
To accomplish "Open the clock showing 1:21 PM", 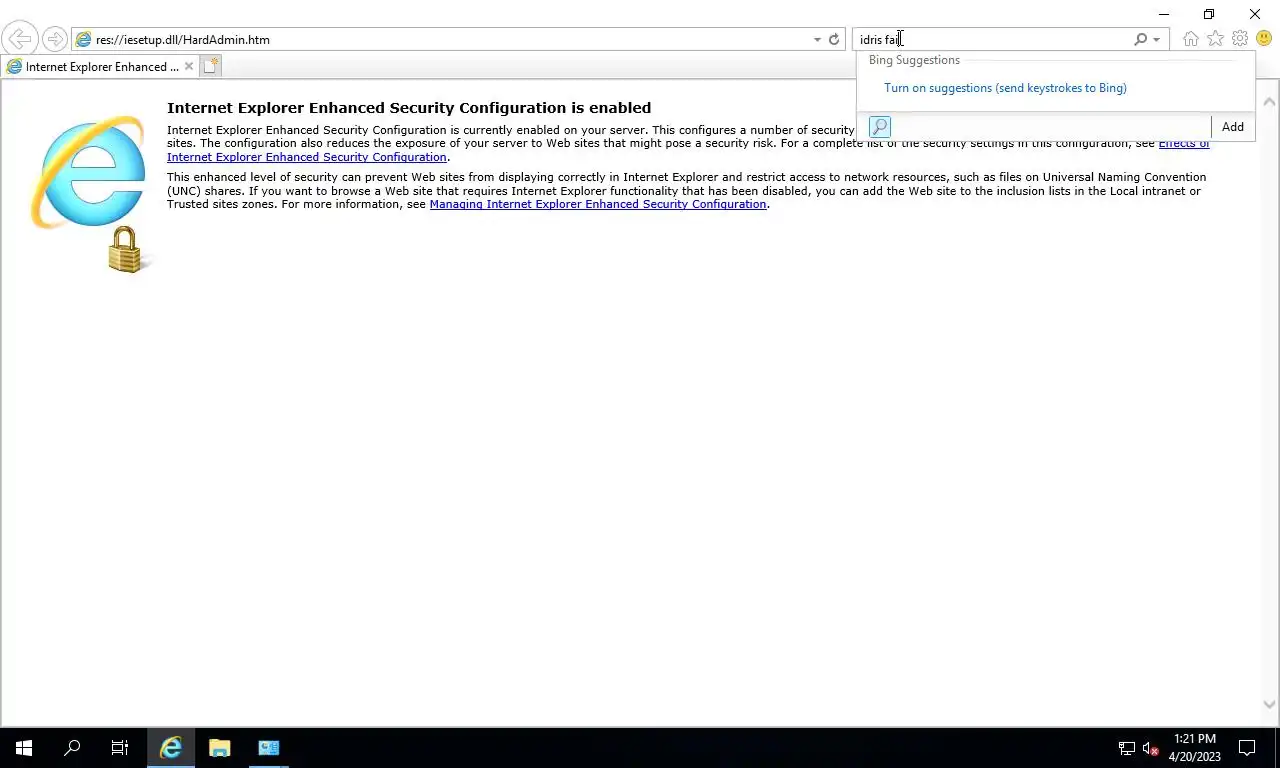I will click(1195, 748).
